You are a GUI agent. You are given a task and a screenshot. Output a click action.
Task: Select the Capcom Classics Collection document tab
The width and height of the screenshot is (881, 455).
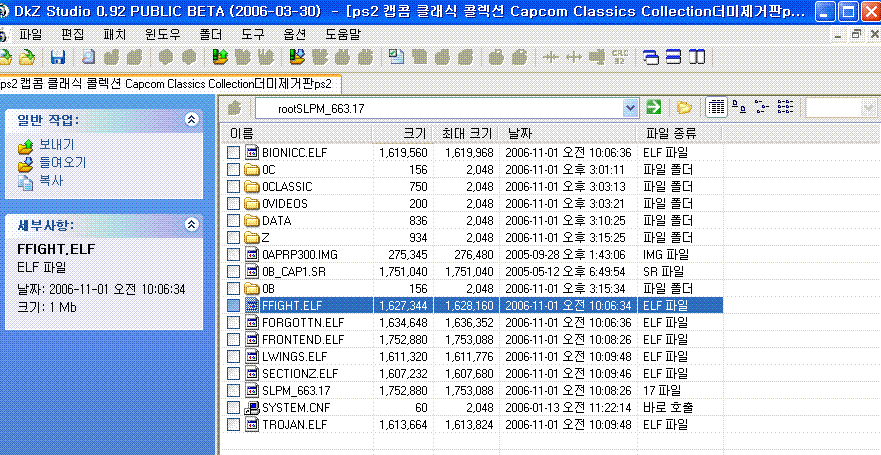coord(169,84)
